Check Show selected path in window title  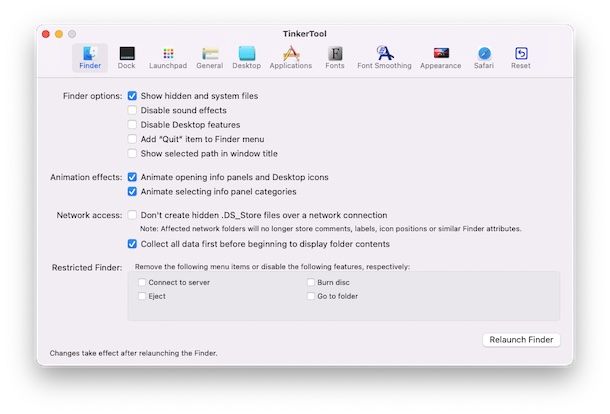click(x=132, y=153)
